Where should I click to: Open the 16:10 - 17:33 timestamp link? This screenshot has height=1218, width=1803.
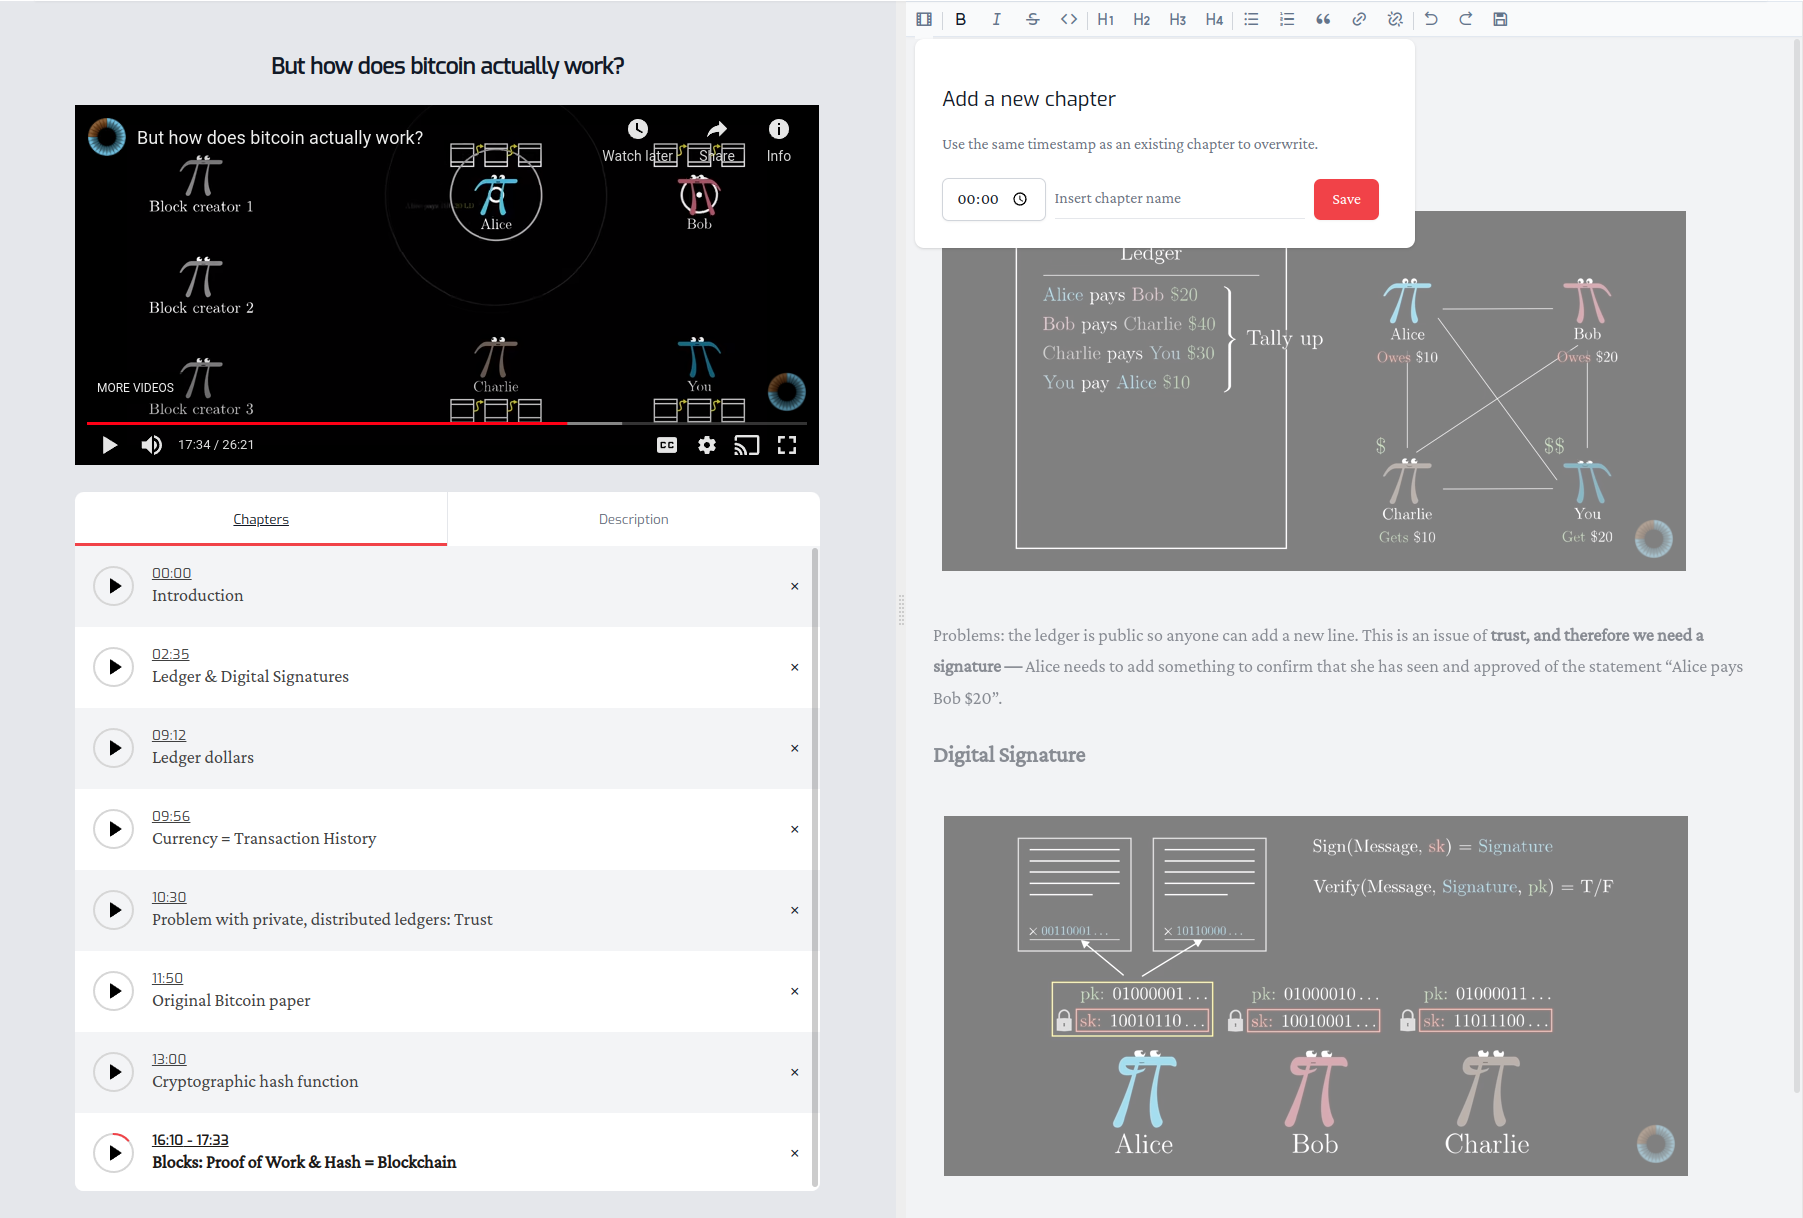pyautogui.click(x=190, y=1140)
